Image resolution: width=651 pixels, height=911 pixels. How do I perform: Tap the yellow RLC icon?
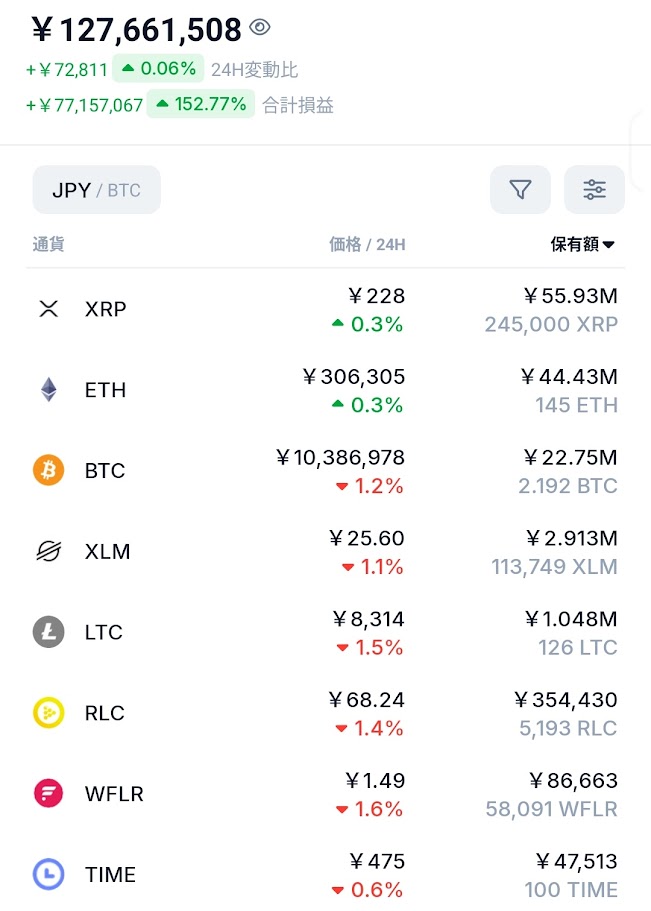point(49,713)
